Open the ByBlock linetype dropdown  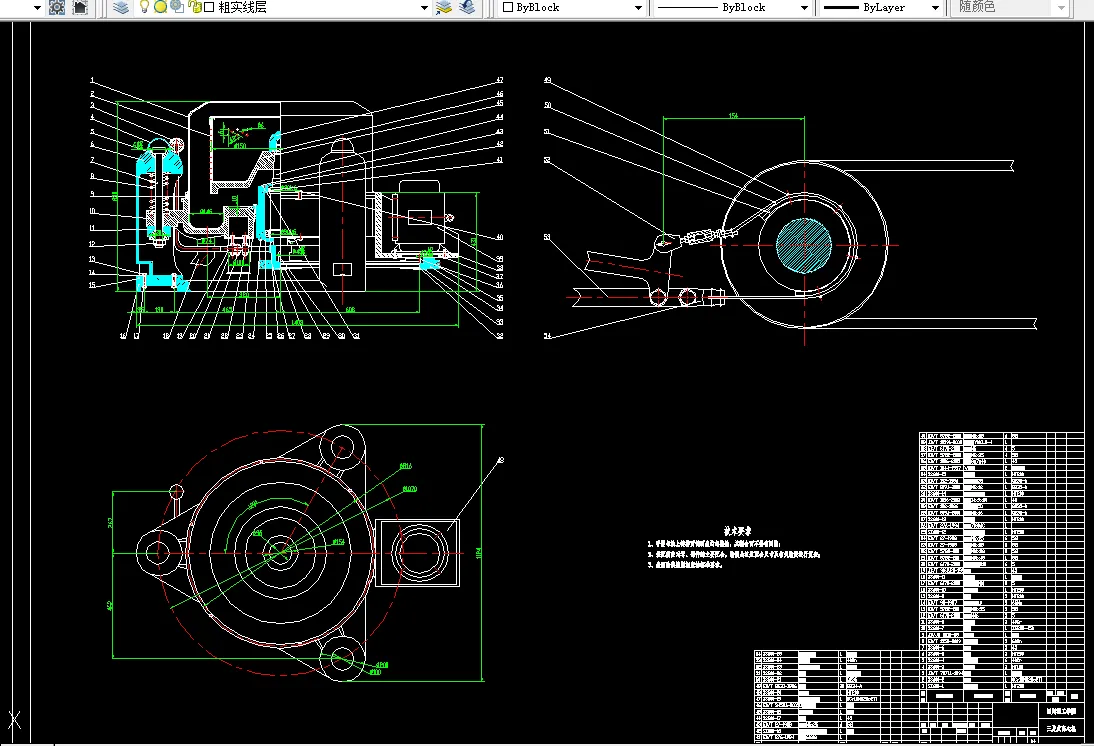pos(804,8)
